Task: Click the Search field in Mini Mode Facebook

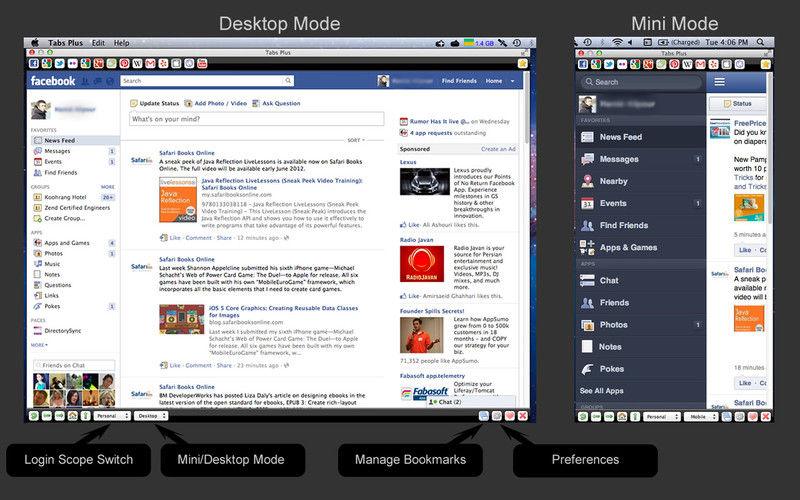Action: [x=641, y=82]
